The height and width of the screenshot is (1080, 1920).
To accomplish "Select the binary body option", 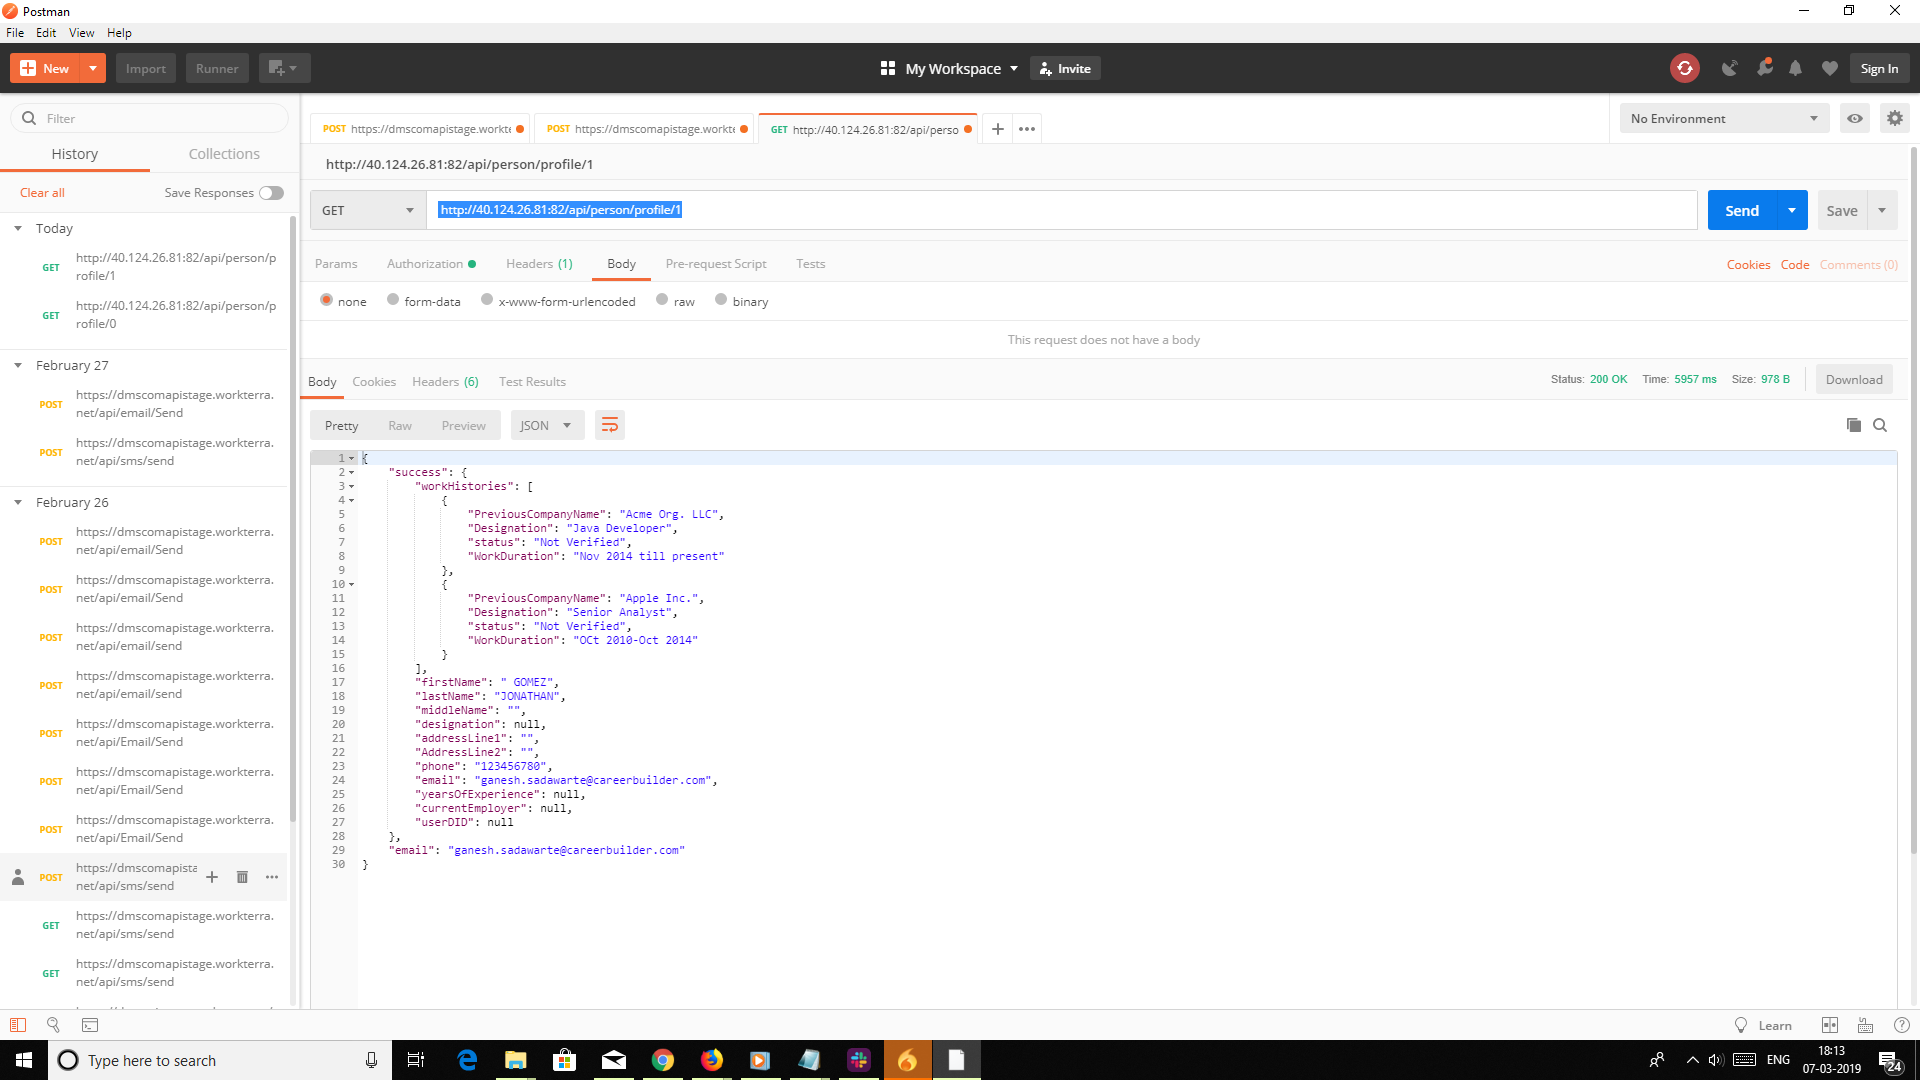I will click(x=722, y=299).
